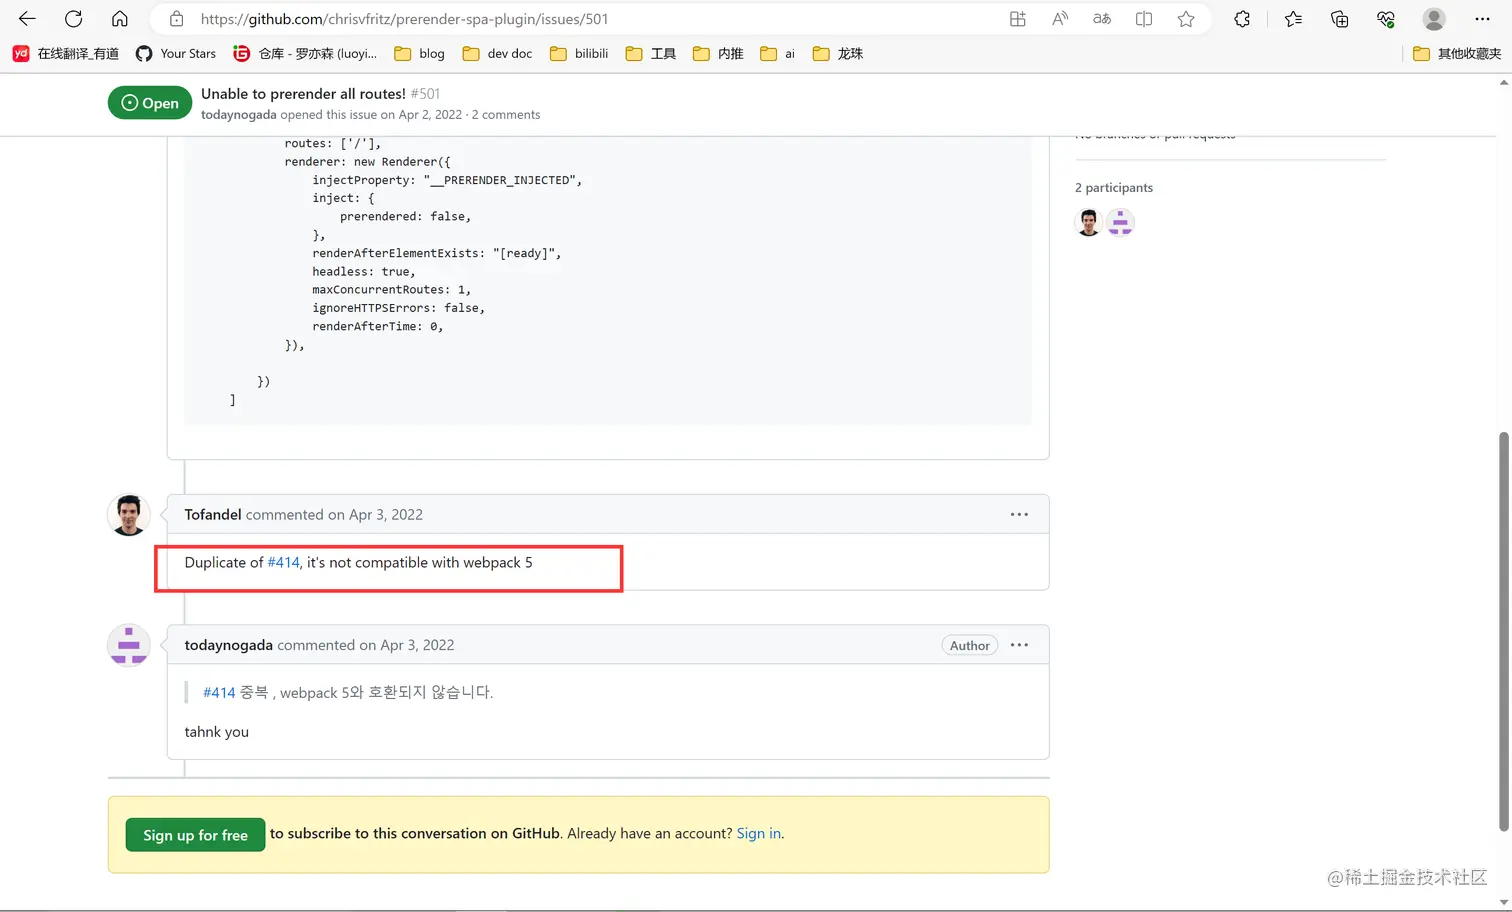Click the page vertical scrollbar thumb
The width and height of the screenshot is (1512, 912).
tap(1503, 630)
